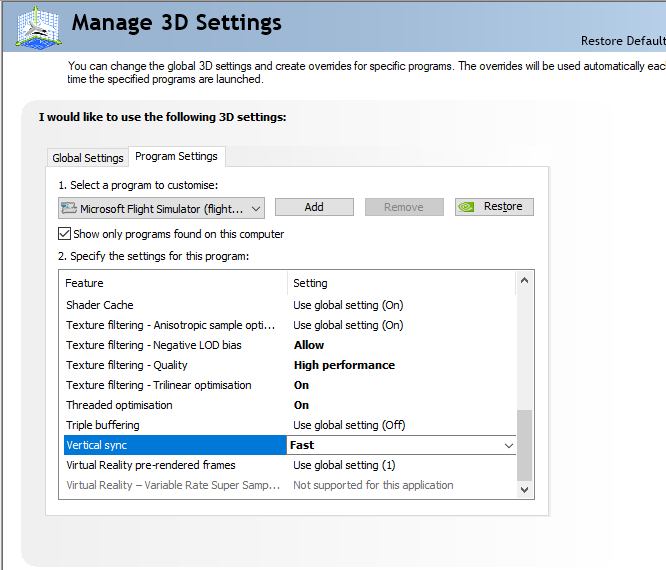
Task: Expand the Vertical sync Fast dropdown
Action: tap(509, 446)
